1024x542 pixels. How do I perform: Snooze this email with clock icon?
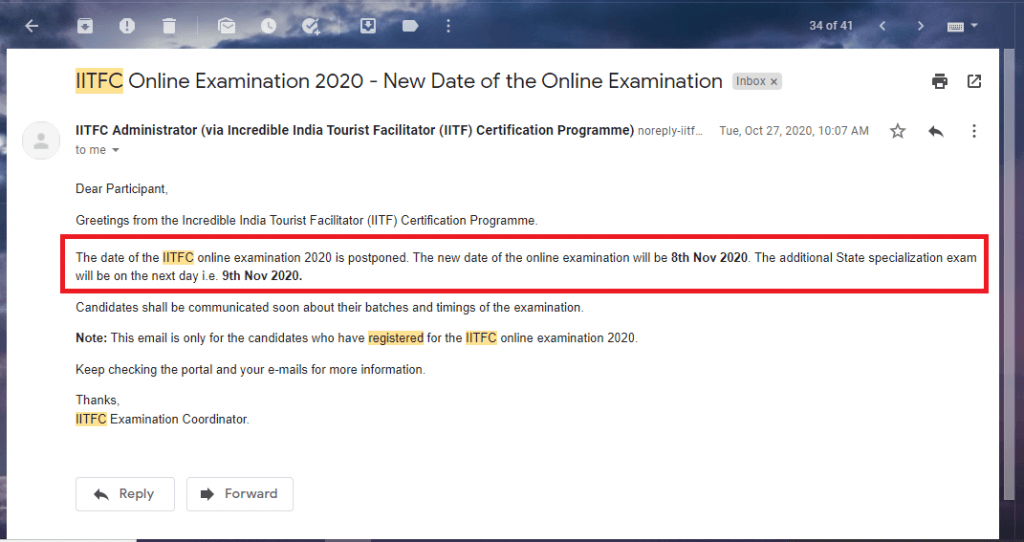[268, 25]
